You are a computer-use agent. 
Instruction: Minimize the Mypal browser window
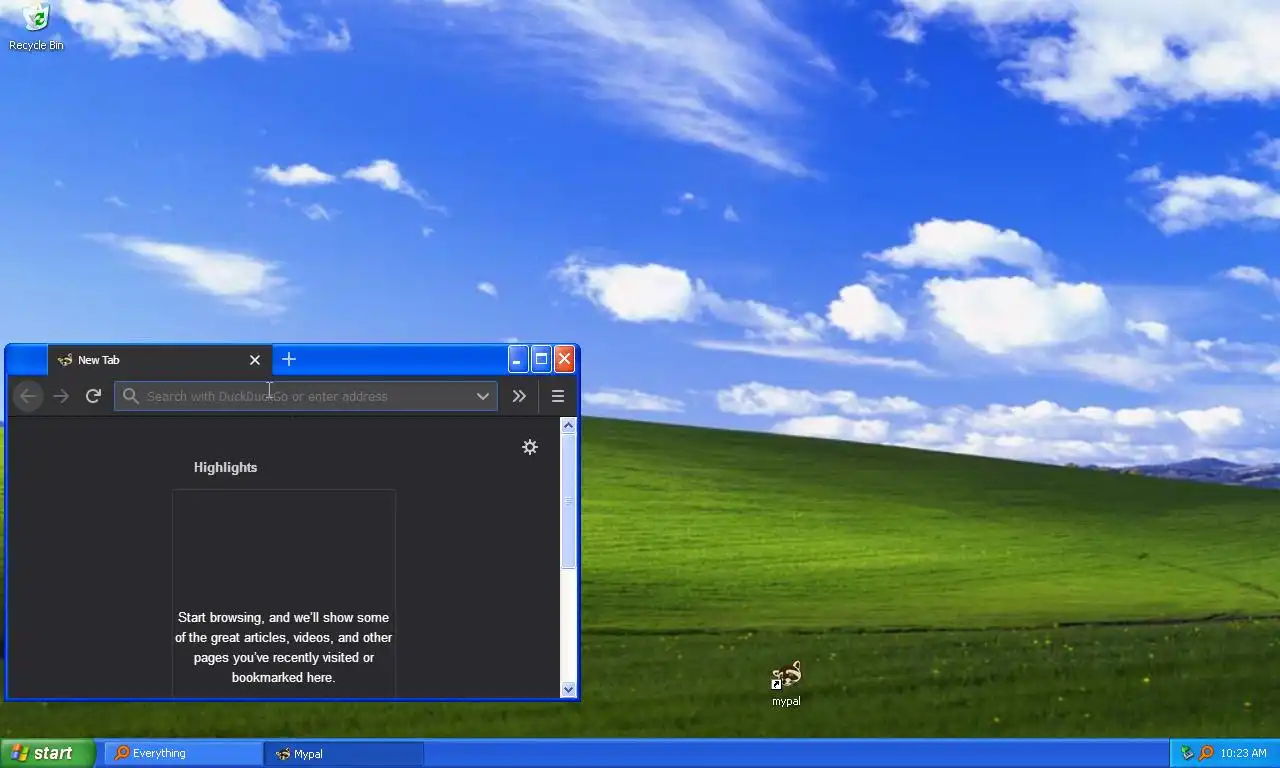pyautogui.click(x=517, y=359)
